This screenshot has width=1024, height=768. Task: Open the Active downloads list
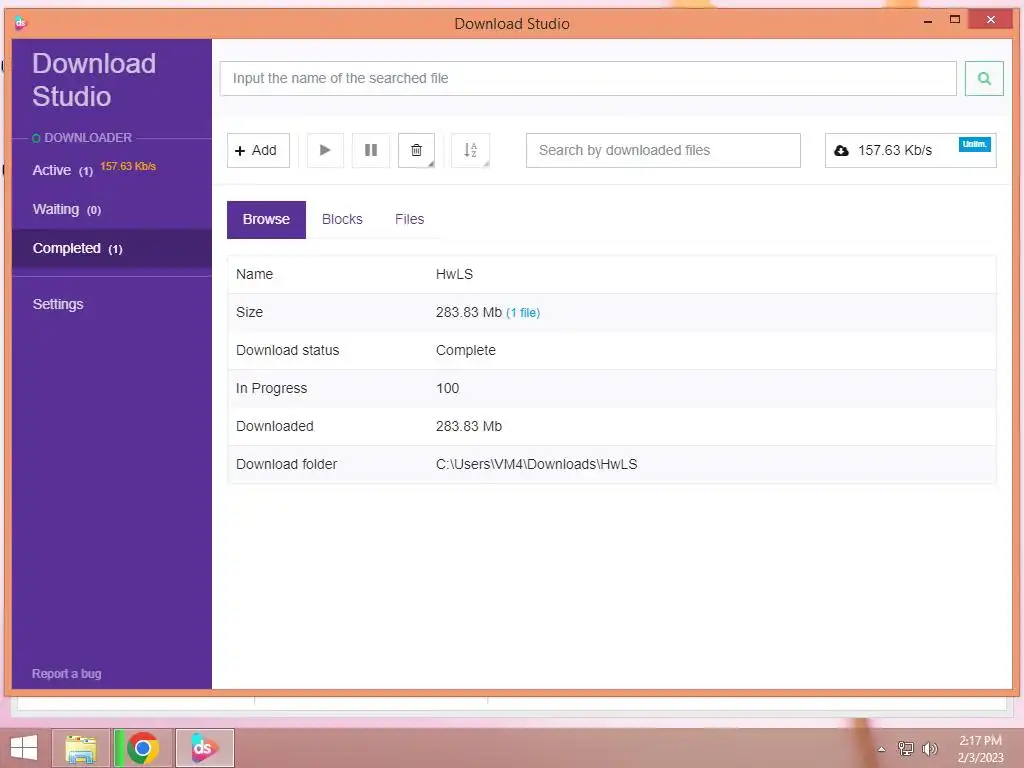[63, 170]
